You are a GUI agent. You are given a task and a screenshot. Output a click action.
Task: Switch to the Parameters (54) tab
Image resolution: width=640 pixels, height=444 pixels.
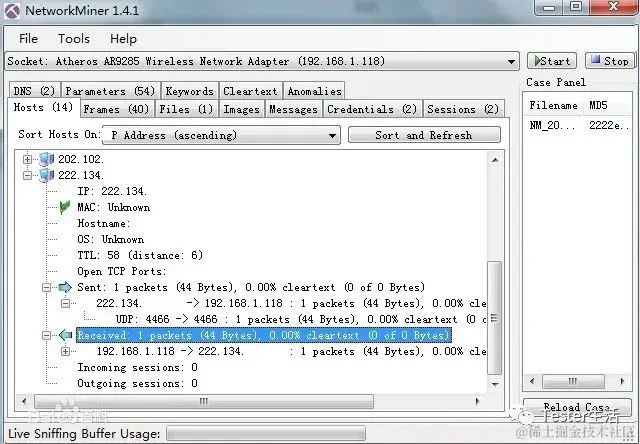click(x=110, y=91)
